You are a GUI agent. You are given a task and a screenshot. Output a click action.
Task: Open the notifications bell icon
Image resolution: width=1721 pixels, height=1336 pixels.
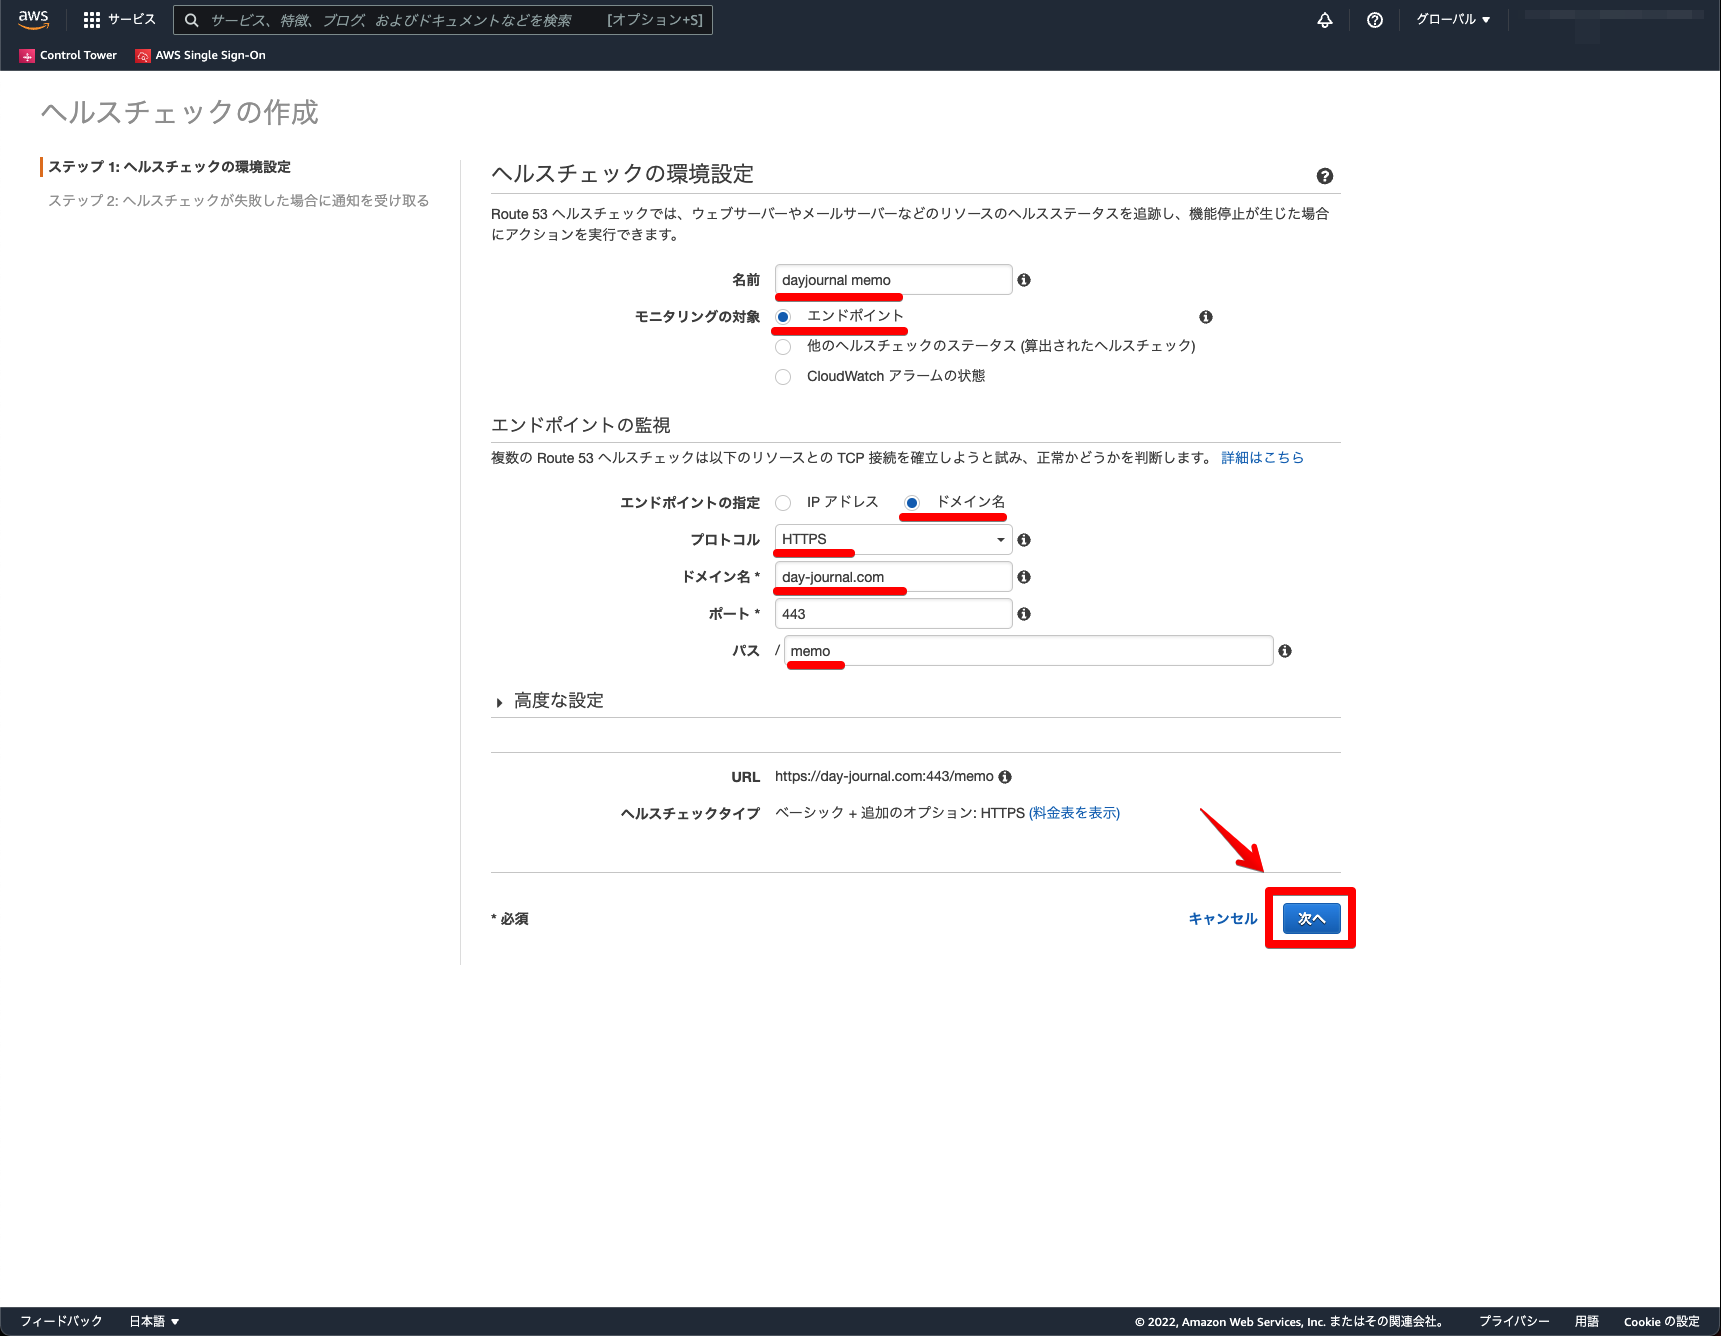pyautogui.click(x=1324, y=20)
